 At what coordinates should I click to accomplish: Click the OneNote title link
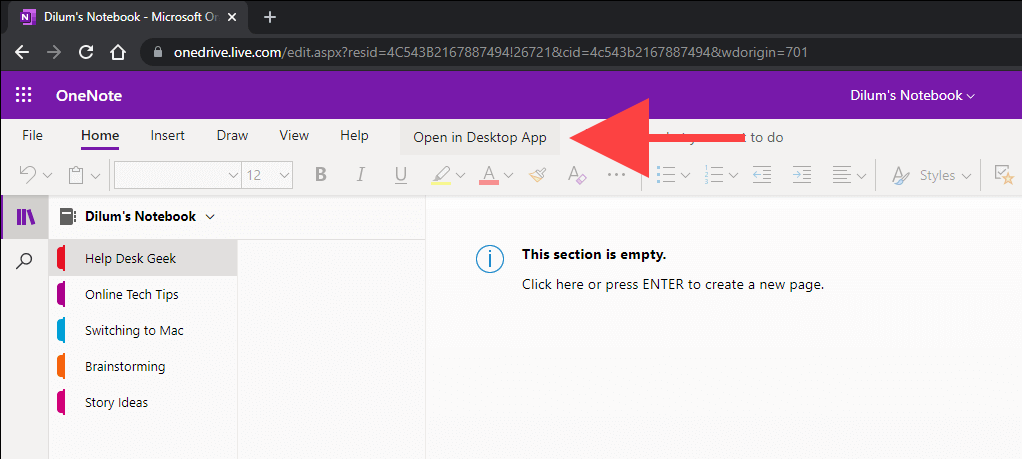[x=89, y=96]
